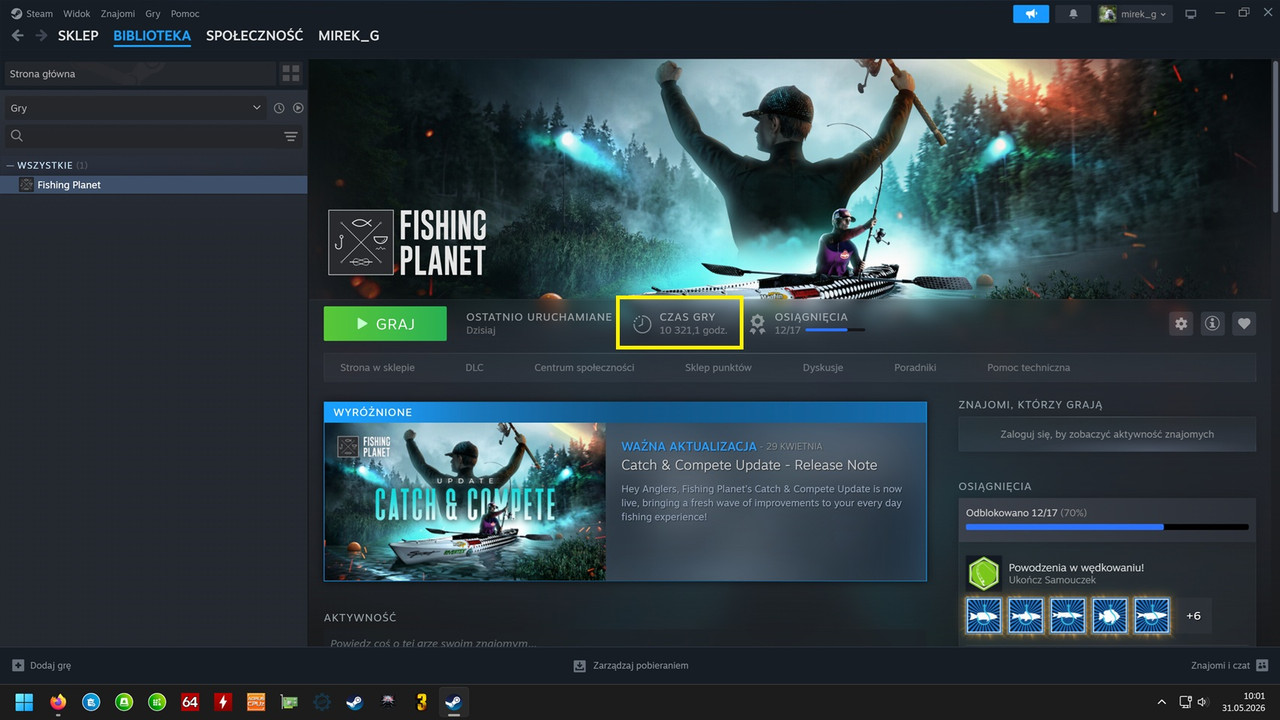Image resolution: width=1280 pixels, height=720 pixels.
Task: Open the Poradniki link
Action: coord(915,368)
